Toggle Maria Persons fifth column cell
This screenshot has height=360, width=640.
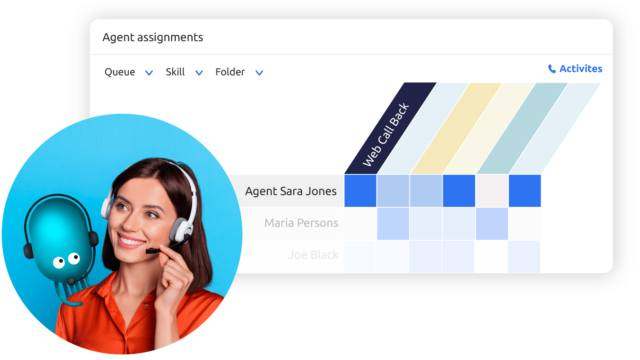tap(492, 224)
